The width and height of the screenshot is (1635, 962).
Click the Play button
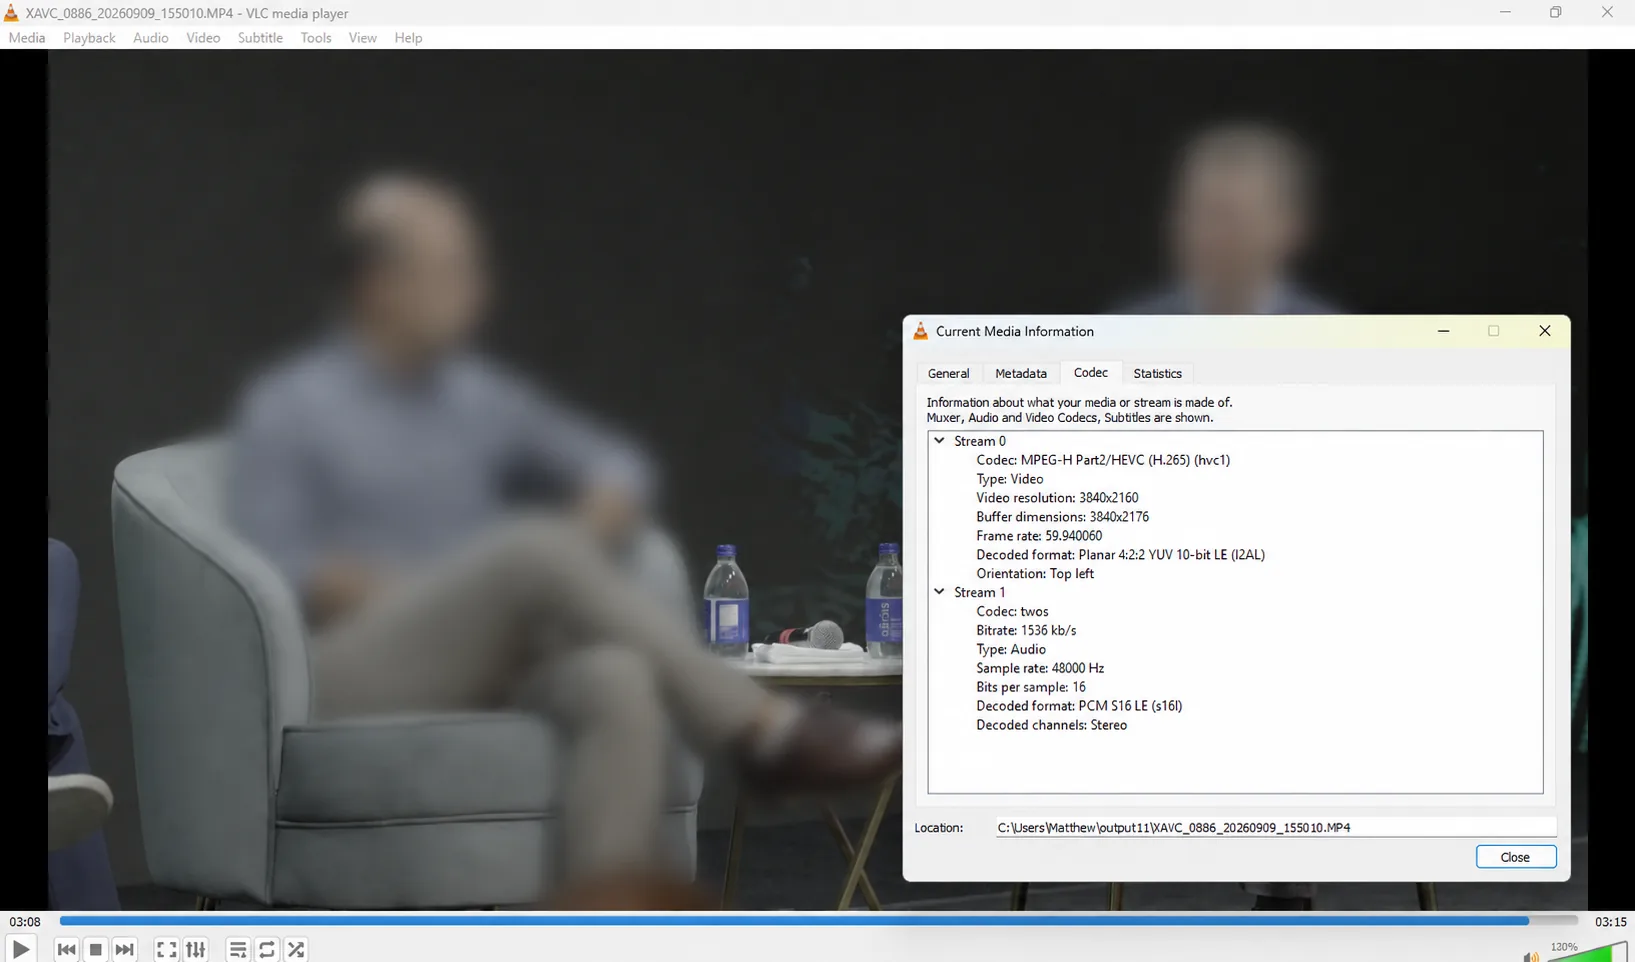(x=20, y=949)
